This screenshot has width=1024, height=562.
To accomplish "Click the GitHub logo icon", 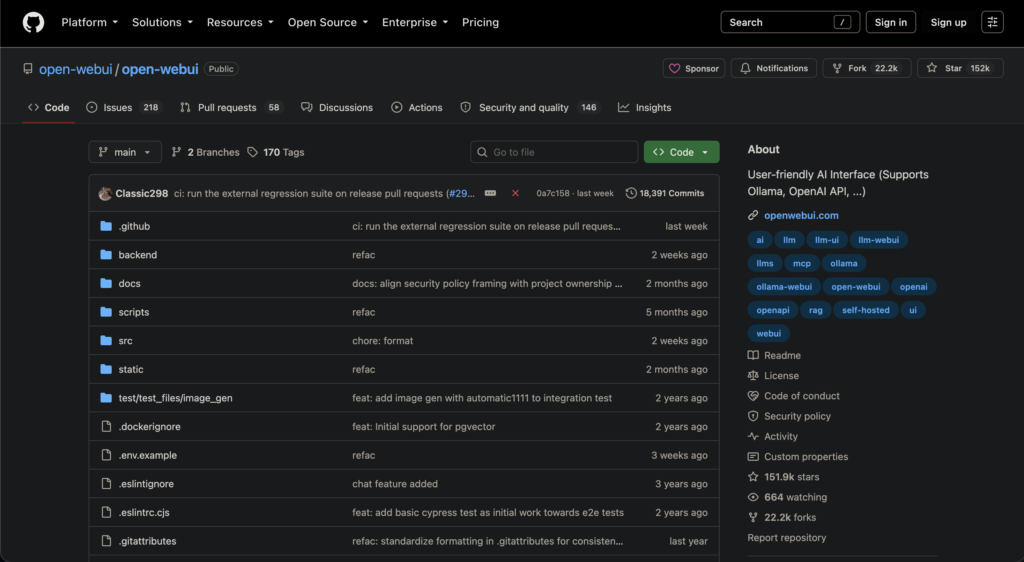I will [x=33, y=22].
